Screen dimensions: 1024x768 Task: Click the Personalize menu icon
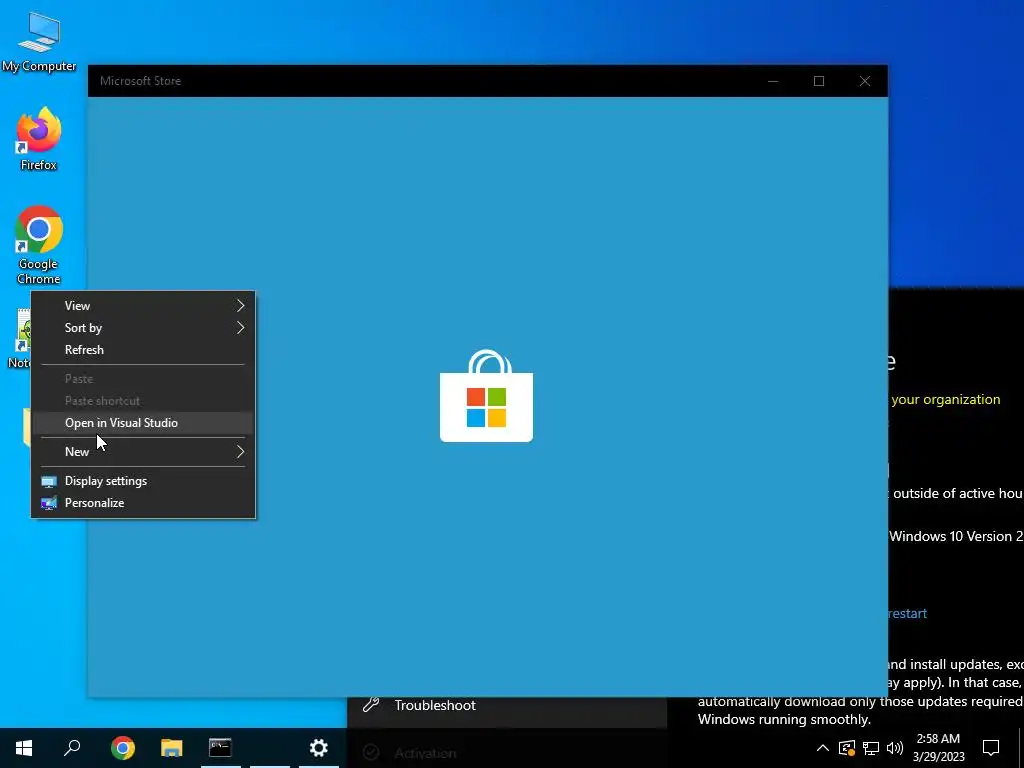pyautogui.click(x=49, y=504)
